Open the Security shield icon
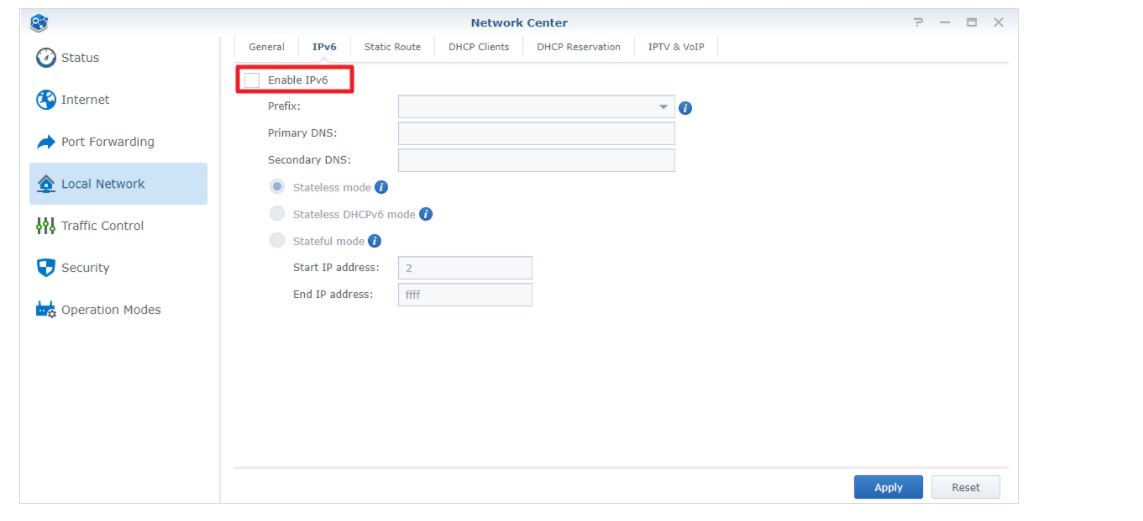Image resolution: width=1143 pixels, height=521 pixels. pos(46,268)
